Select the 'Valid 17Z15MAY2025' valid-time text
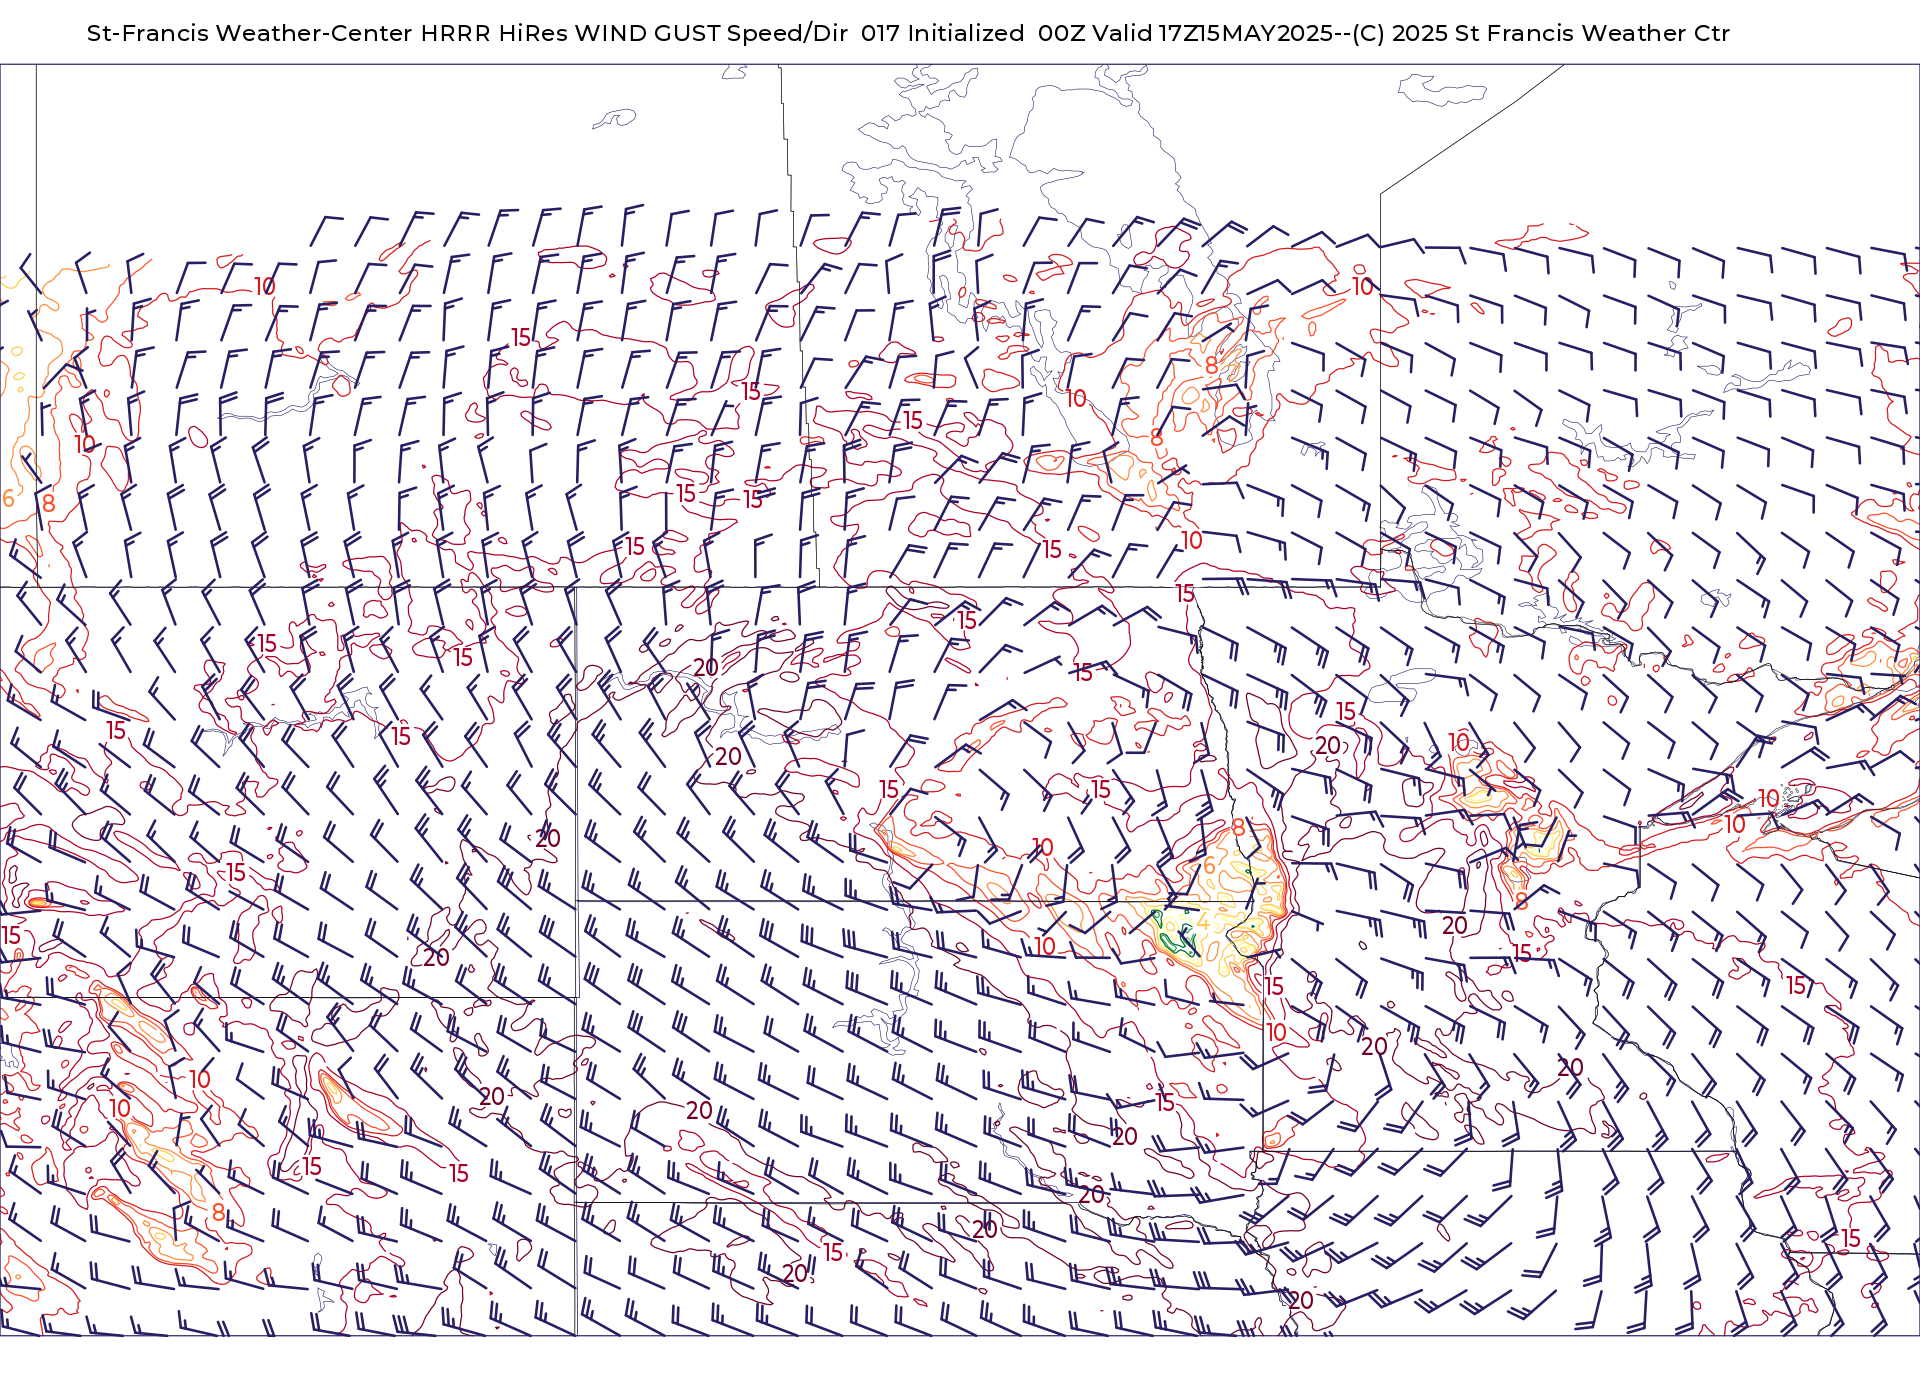The width and height of the screenshot is (1920, 1400). (x=1213, y=33)
